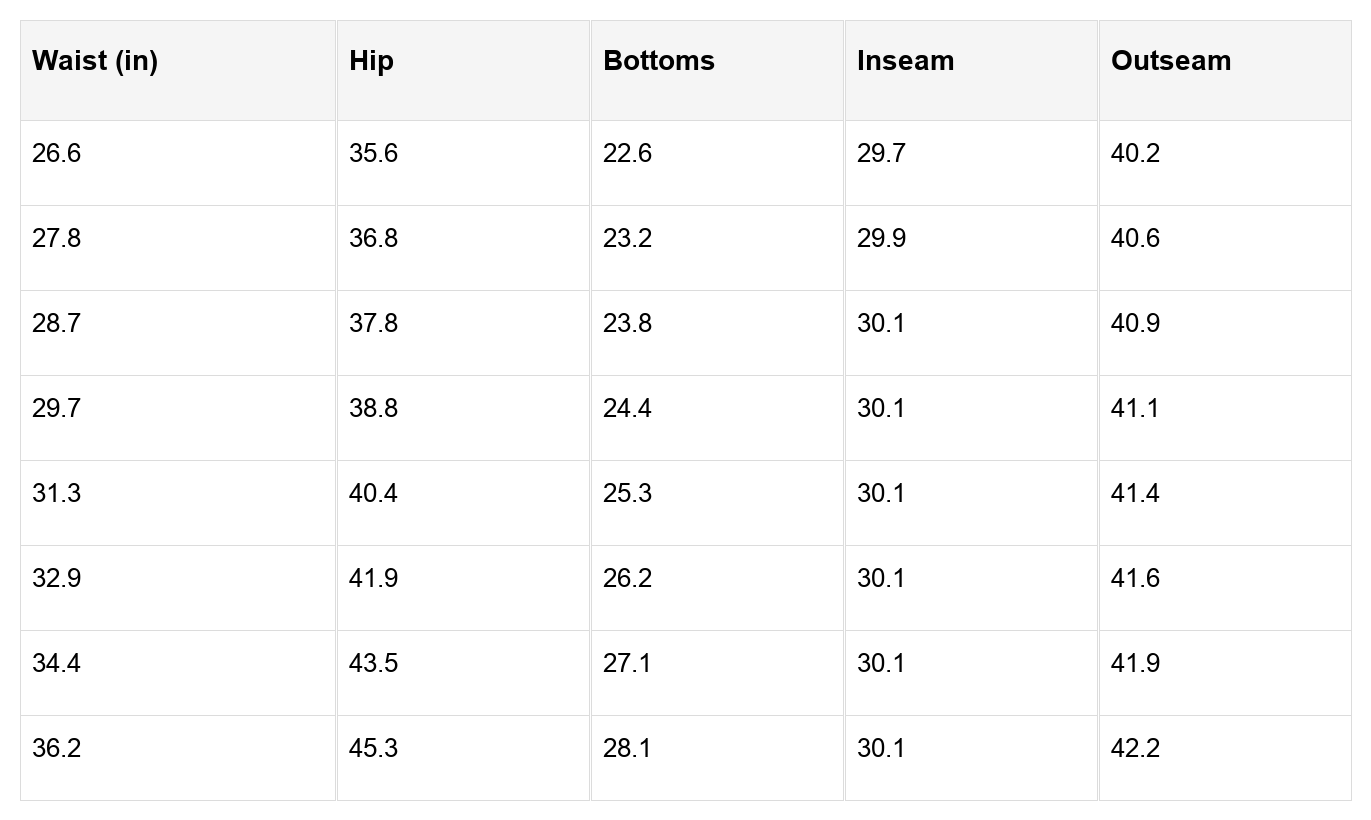Click the waist value 34.4

tap(57, 663)
